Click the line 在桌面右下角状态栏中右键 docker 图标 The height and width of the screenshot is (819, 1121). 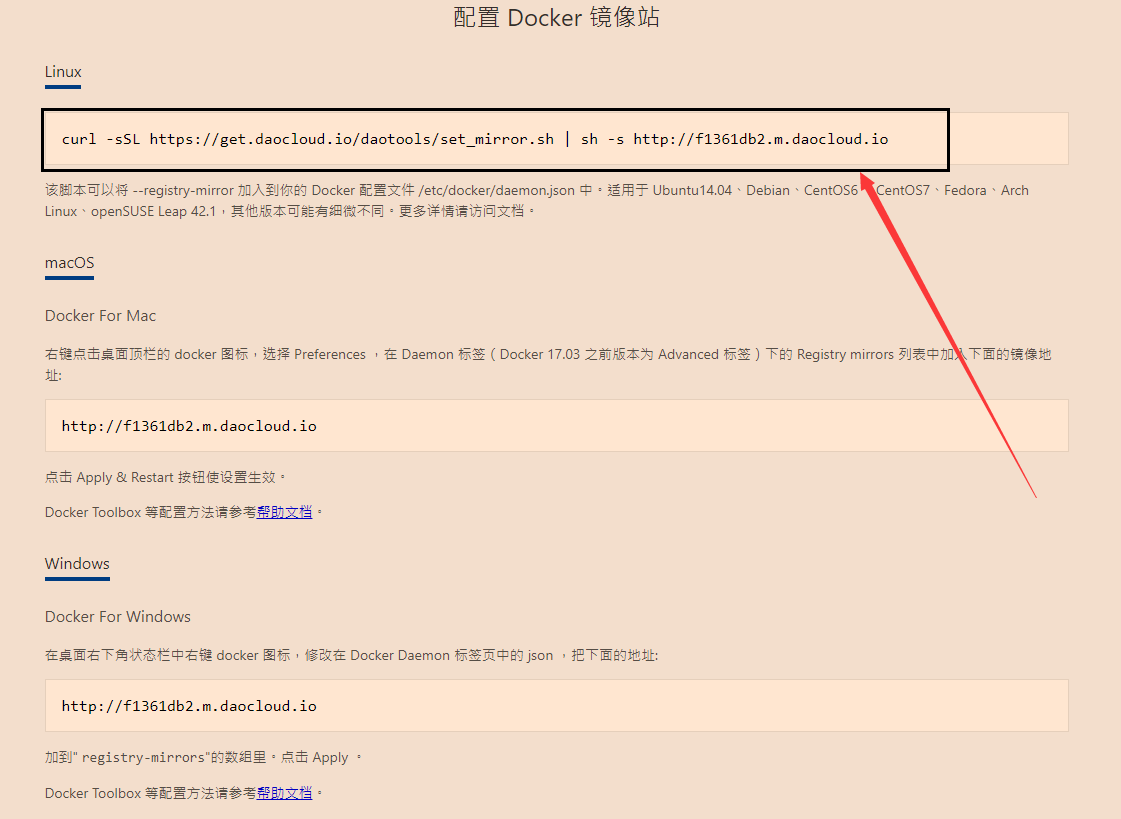(351, 655)
